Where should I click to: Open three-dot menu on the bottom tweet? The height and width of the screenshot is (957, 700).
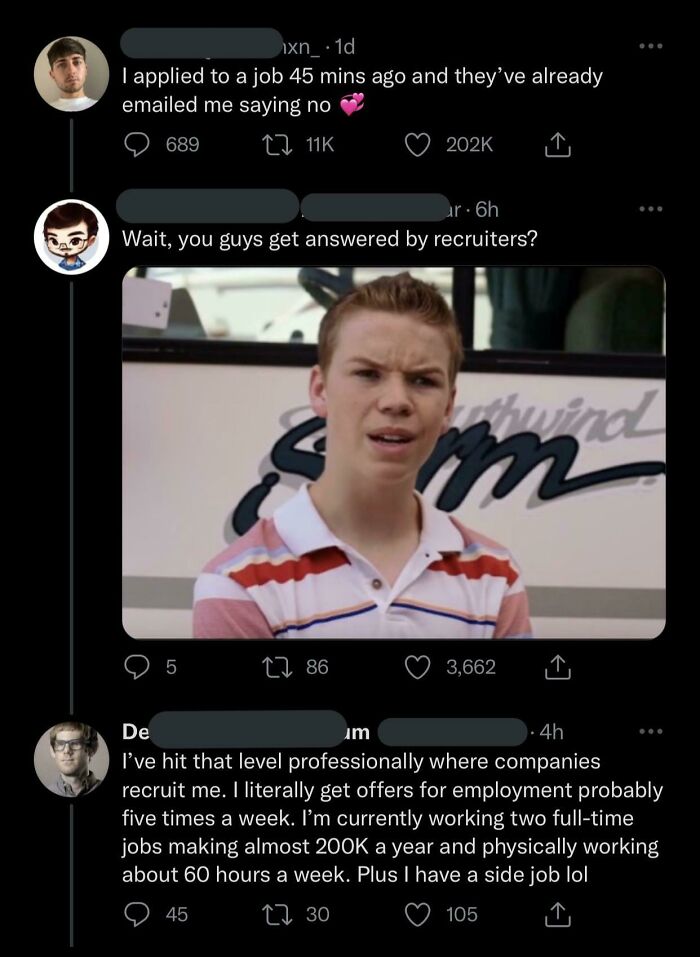[652, 732]
